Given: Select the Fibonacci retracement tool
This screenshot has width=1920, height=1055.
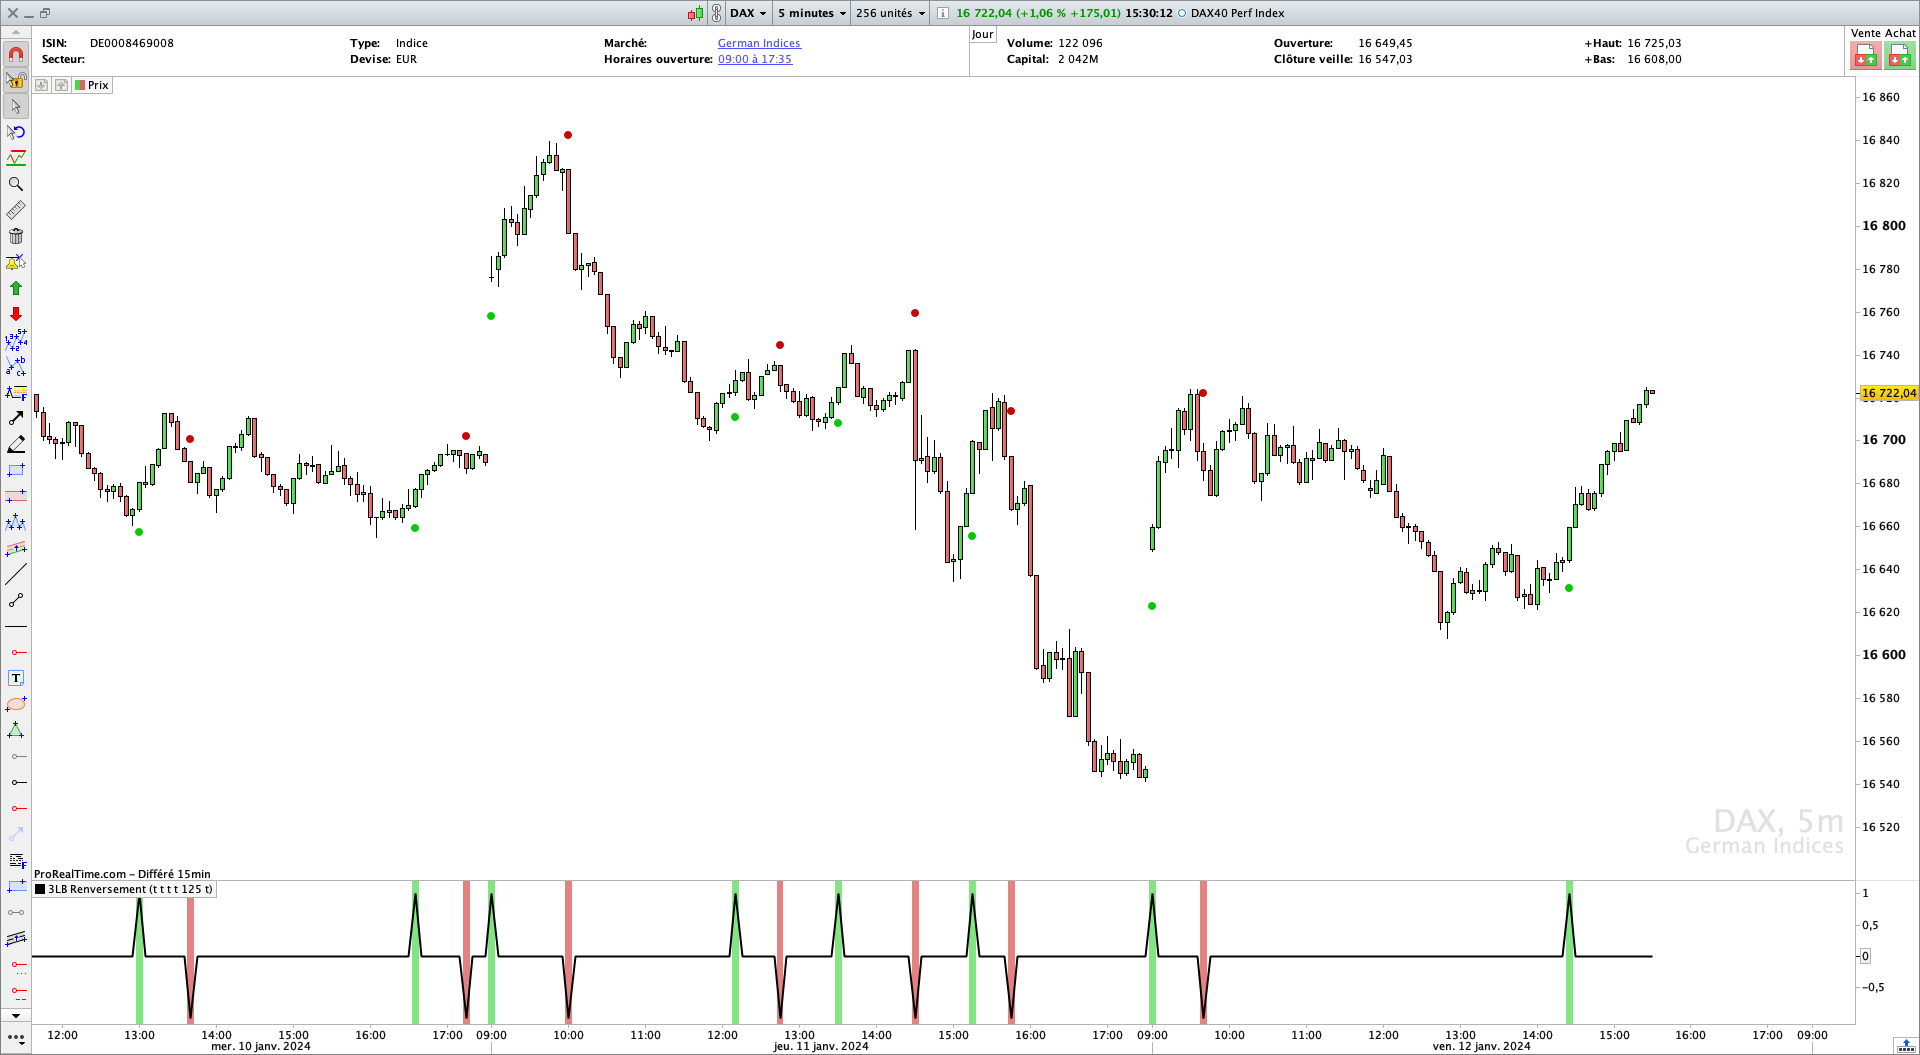Looking at the screenshot, I should [16, 392].
